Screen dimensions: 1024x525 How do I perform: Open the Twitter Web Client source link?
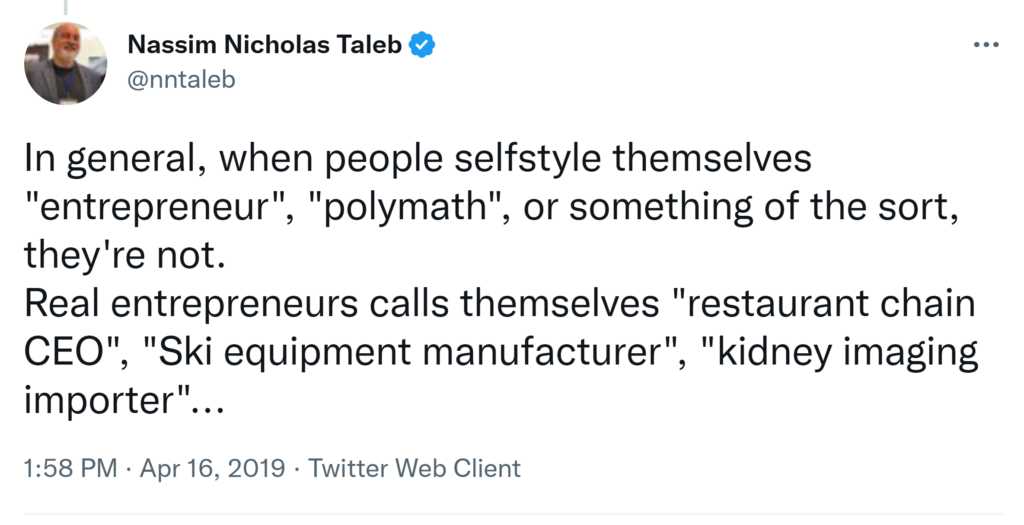(414, 468)
